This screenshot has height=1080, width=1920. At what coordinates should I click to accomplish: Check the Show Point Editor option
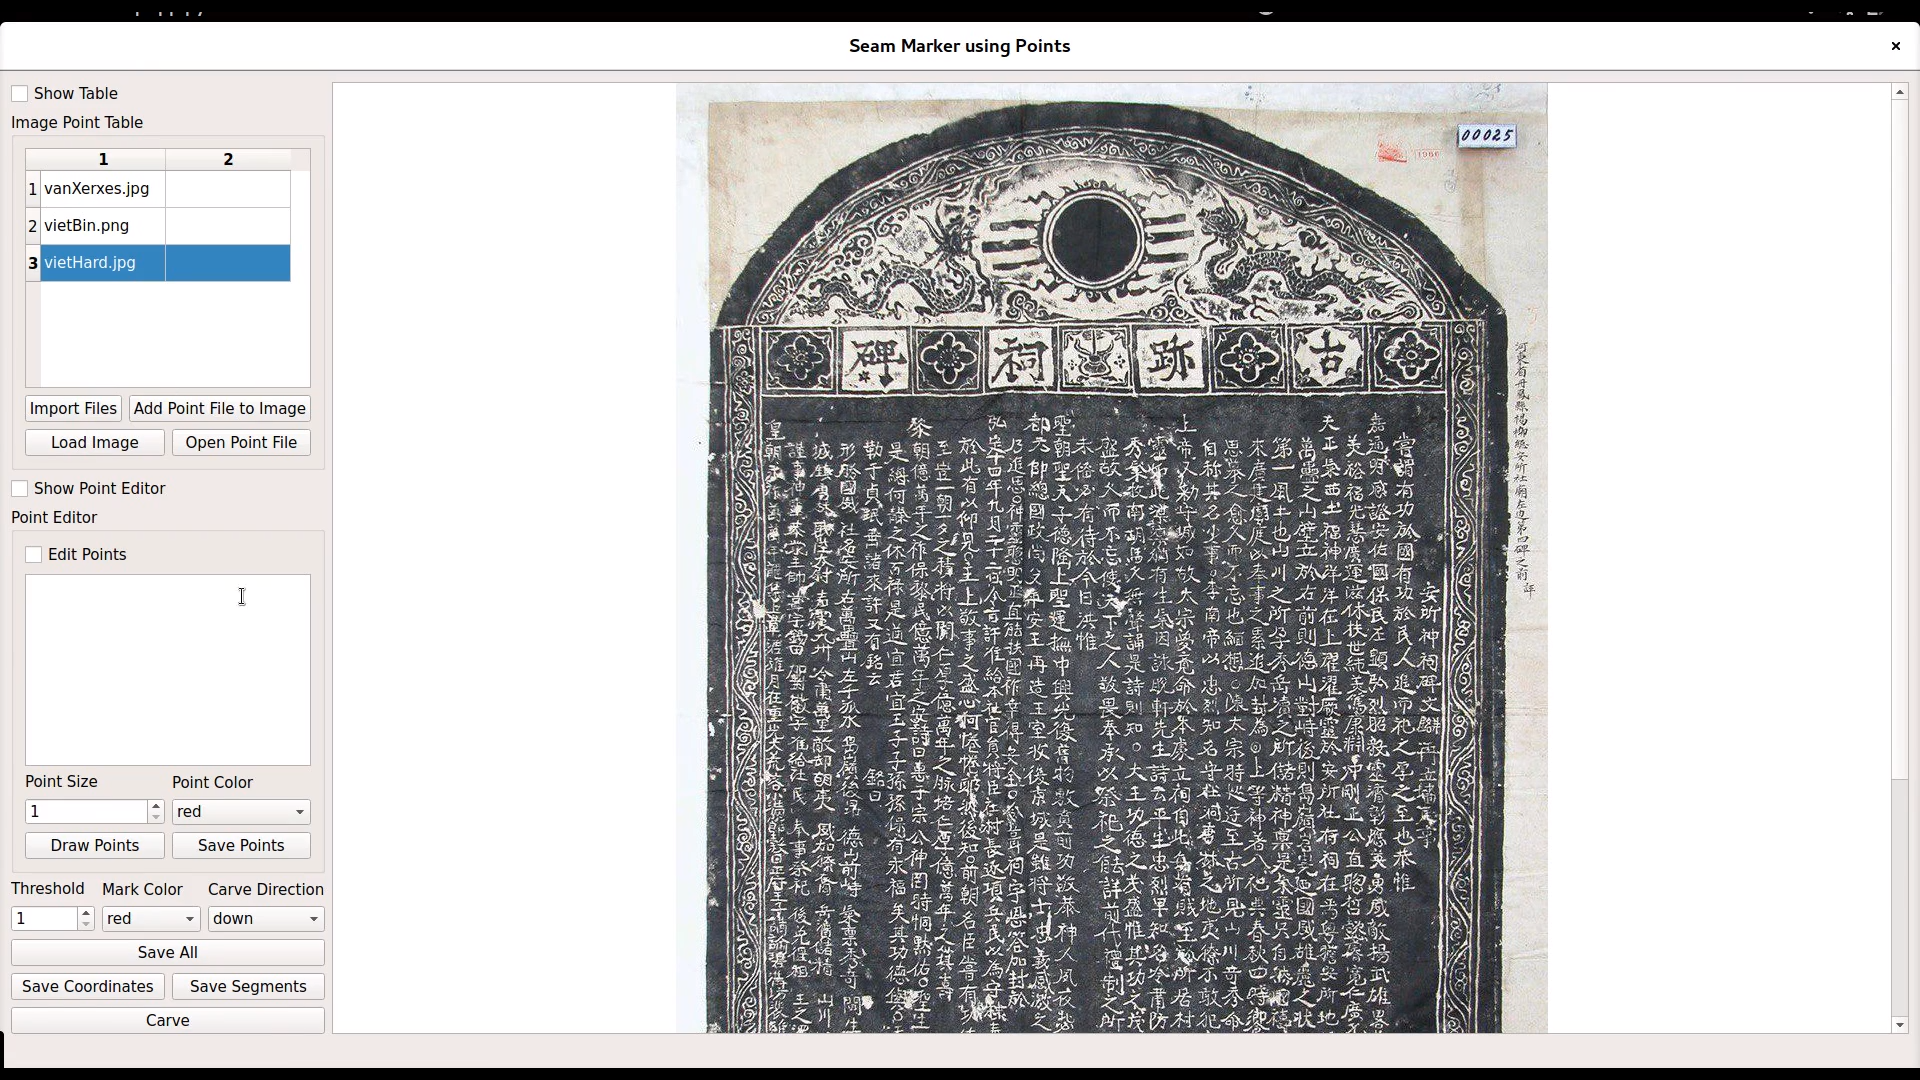20,489
